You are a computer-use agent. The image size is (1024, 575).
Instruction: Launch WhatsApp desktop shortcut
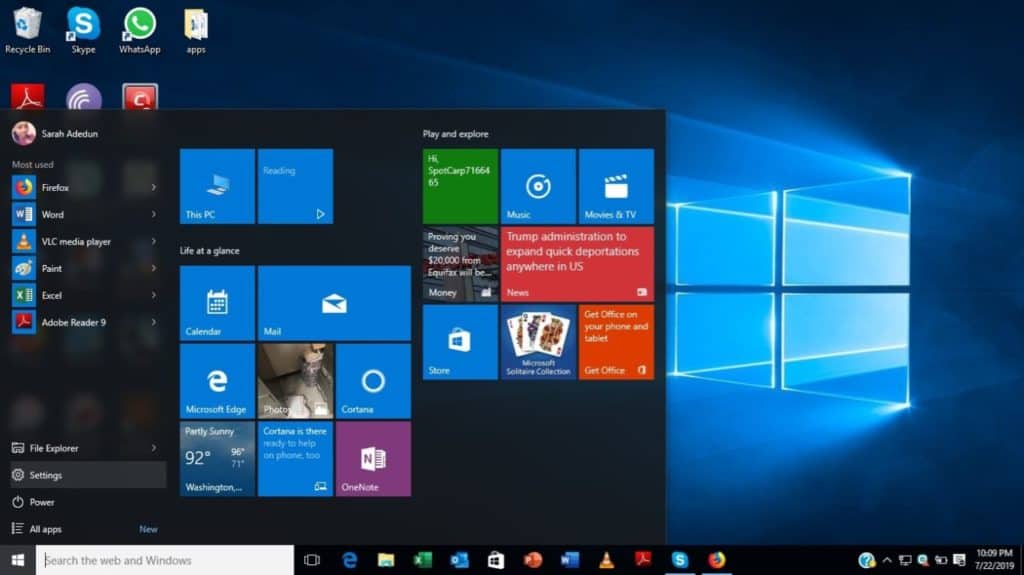point(140,31)
